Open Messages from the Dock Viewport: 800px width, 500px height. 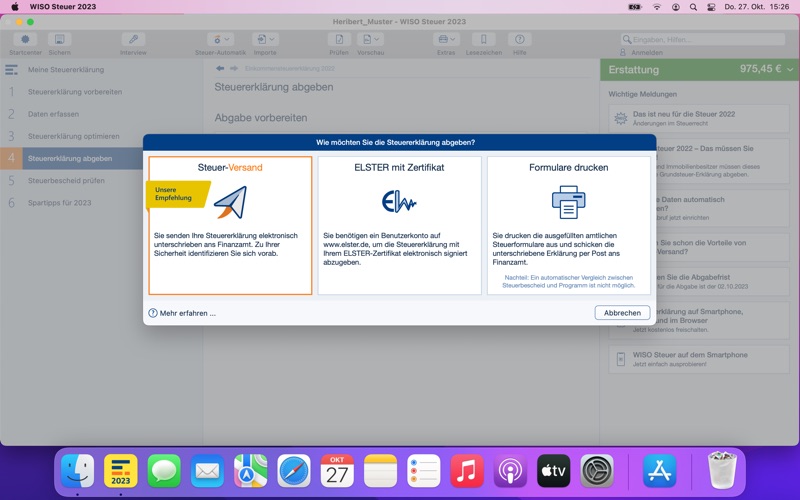coord(164,470)
